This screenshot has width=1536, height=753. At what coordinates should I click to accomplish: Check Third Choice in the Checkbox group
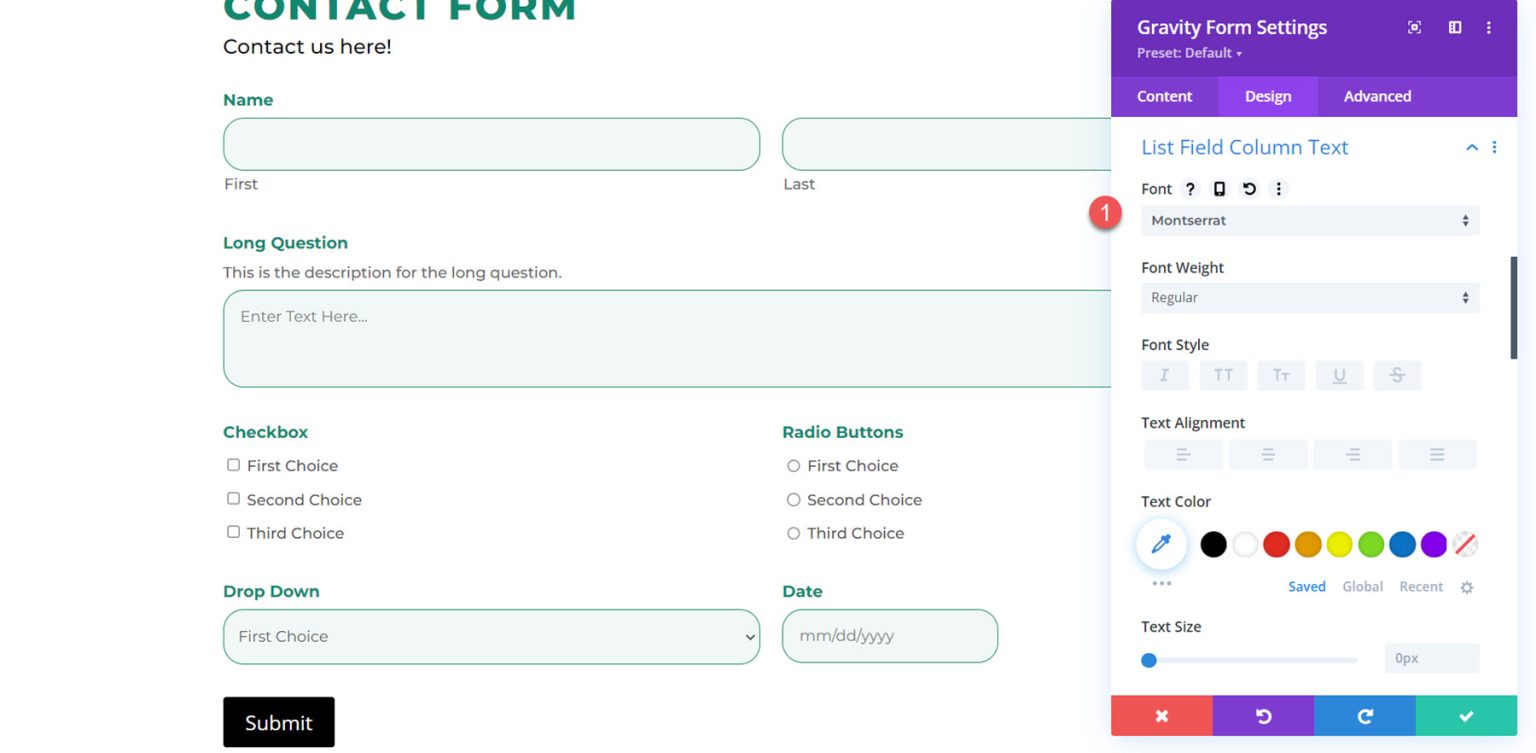233,531
